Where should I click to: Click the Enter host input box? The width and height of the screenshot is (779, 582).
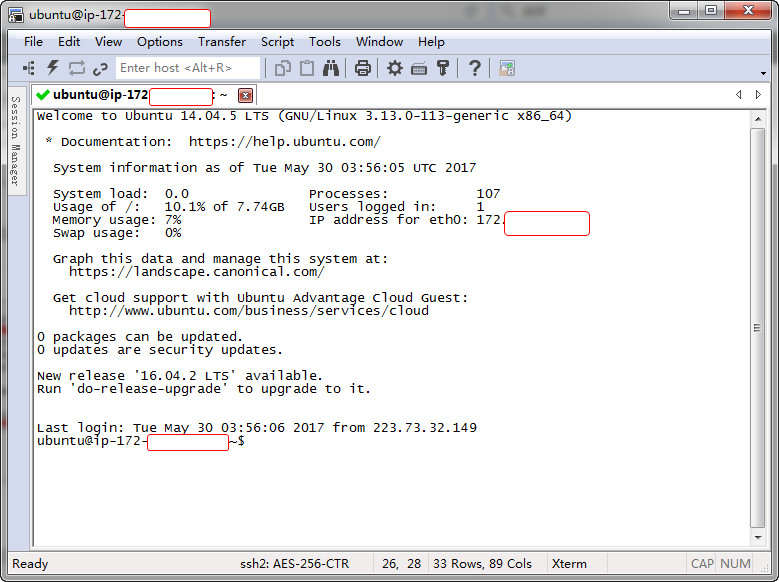point(187,68)
